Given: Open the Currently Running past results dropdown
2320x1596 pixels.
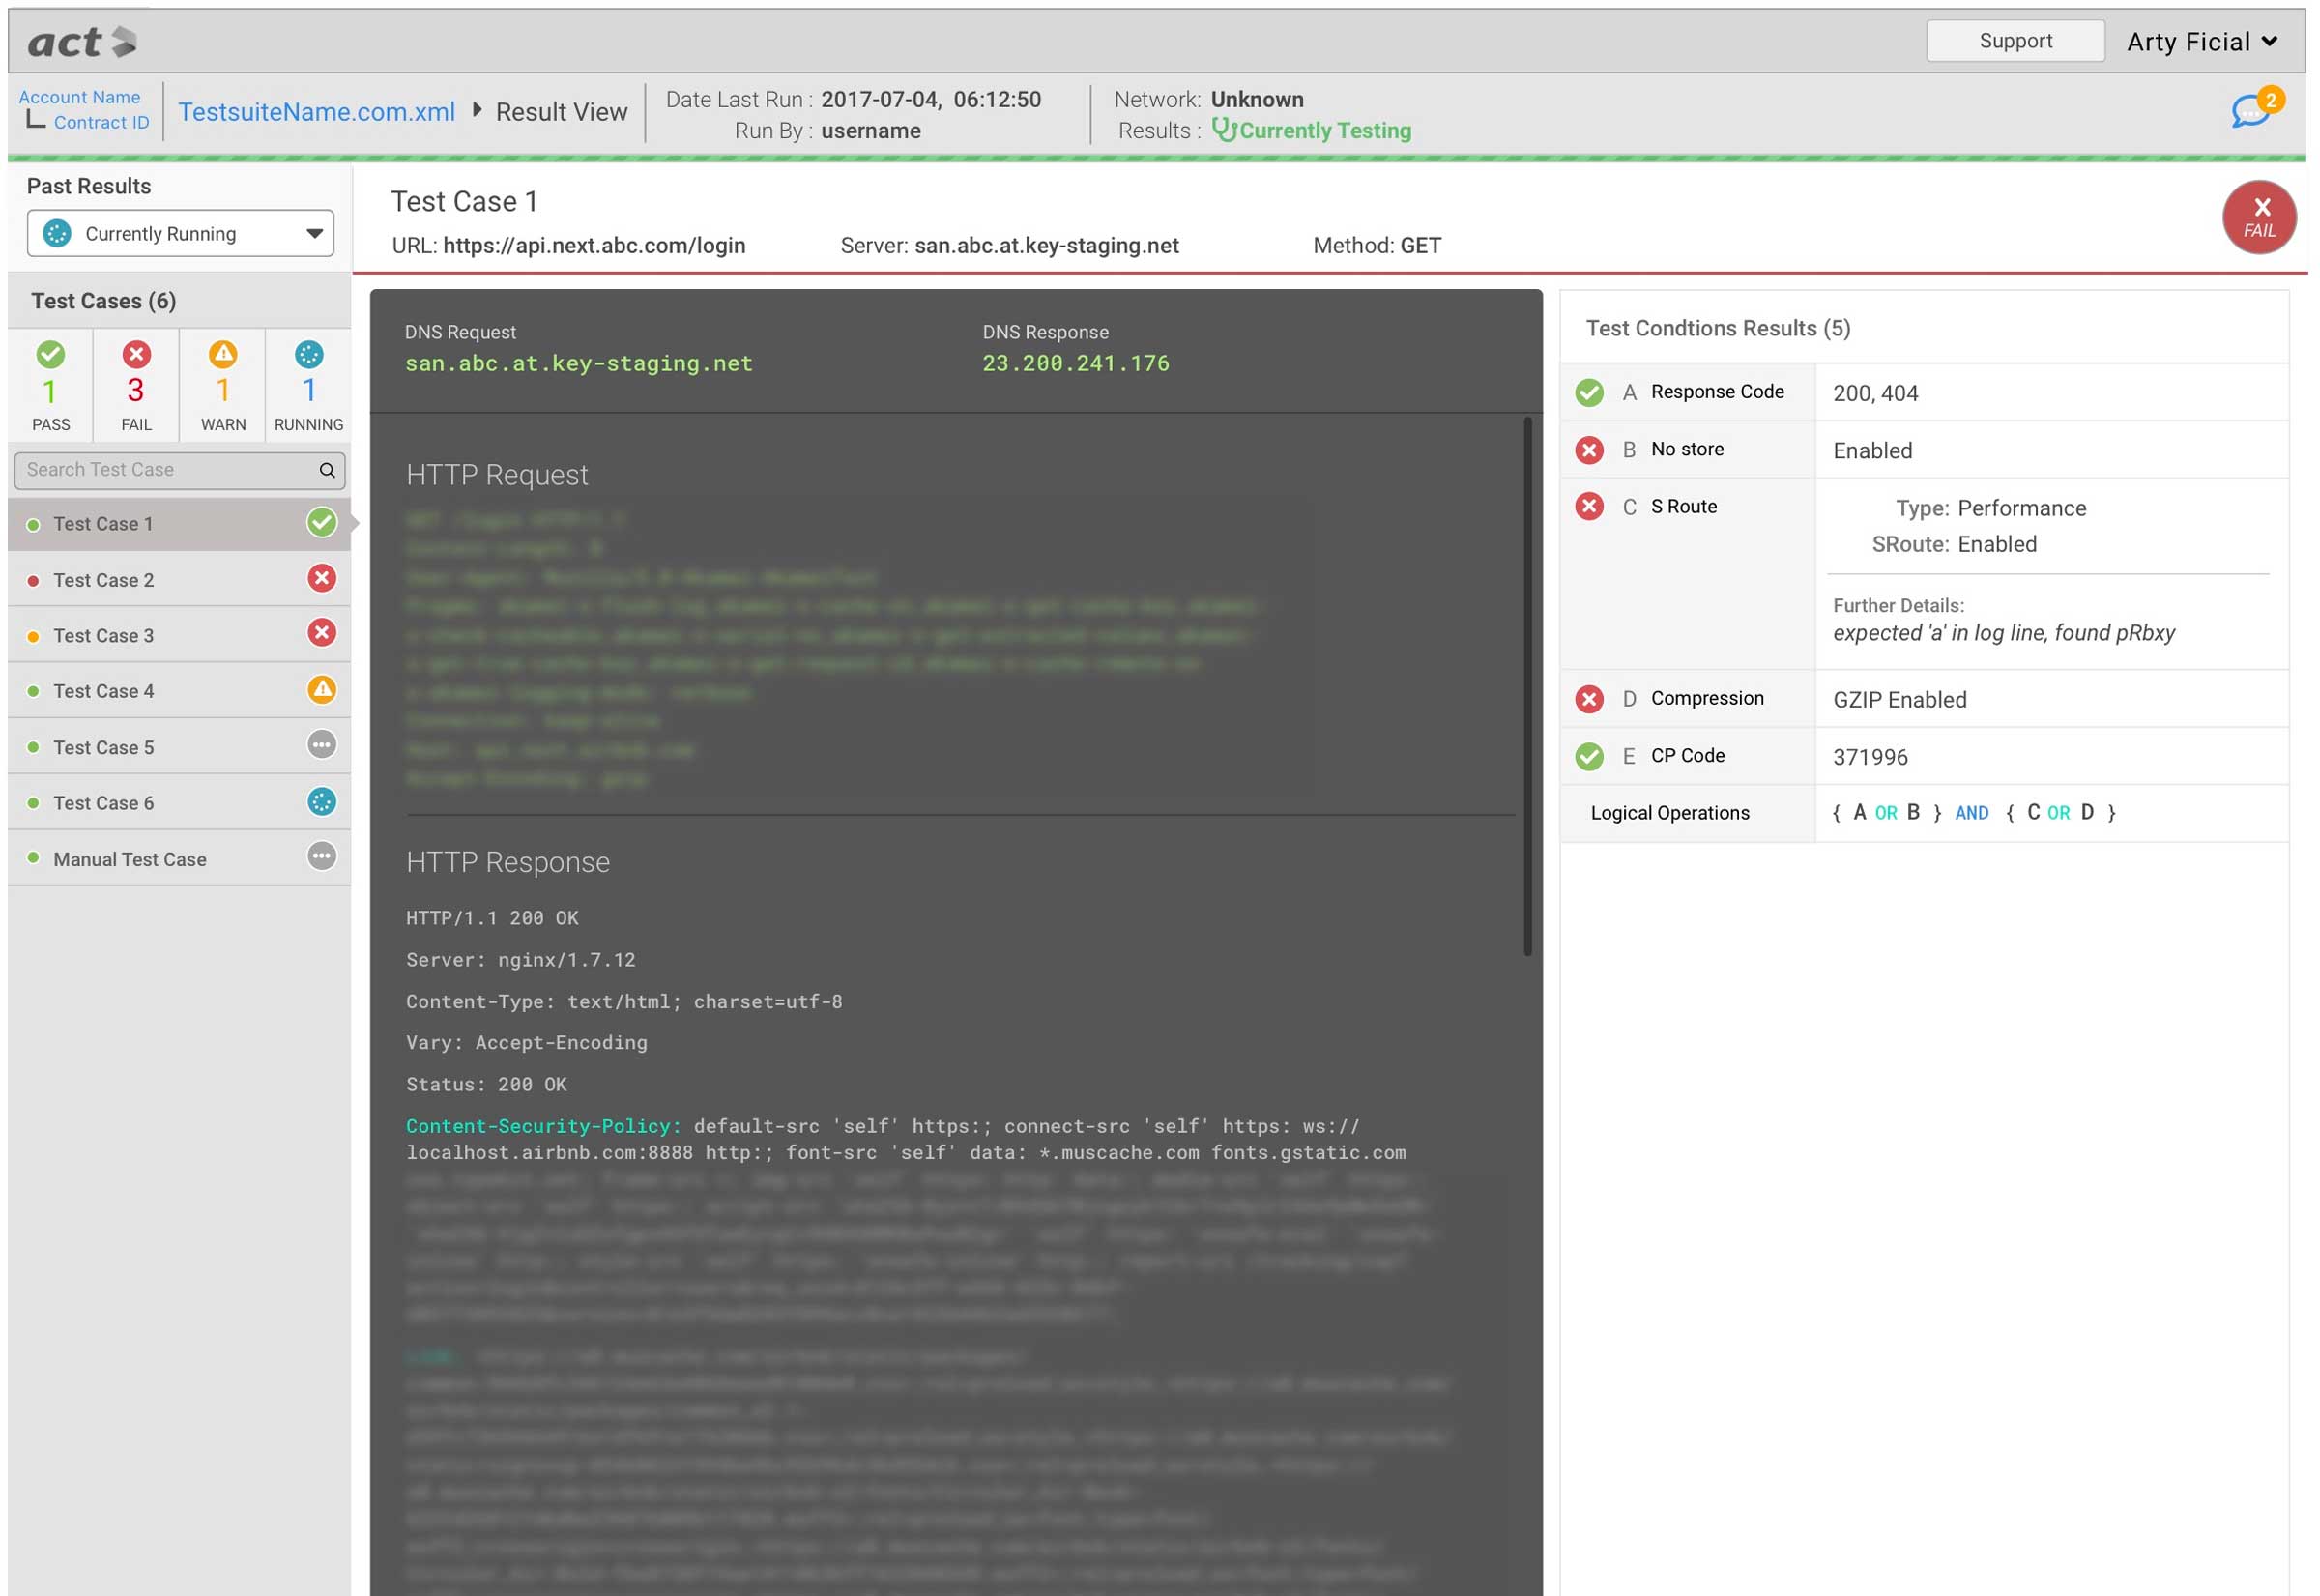Looking at the screenshot, I should [x=180, y=233].
